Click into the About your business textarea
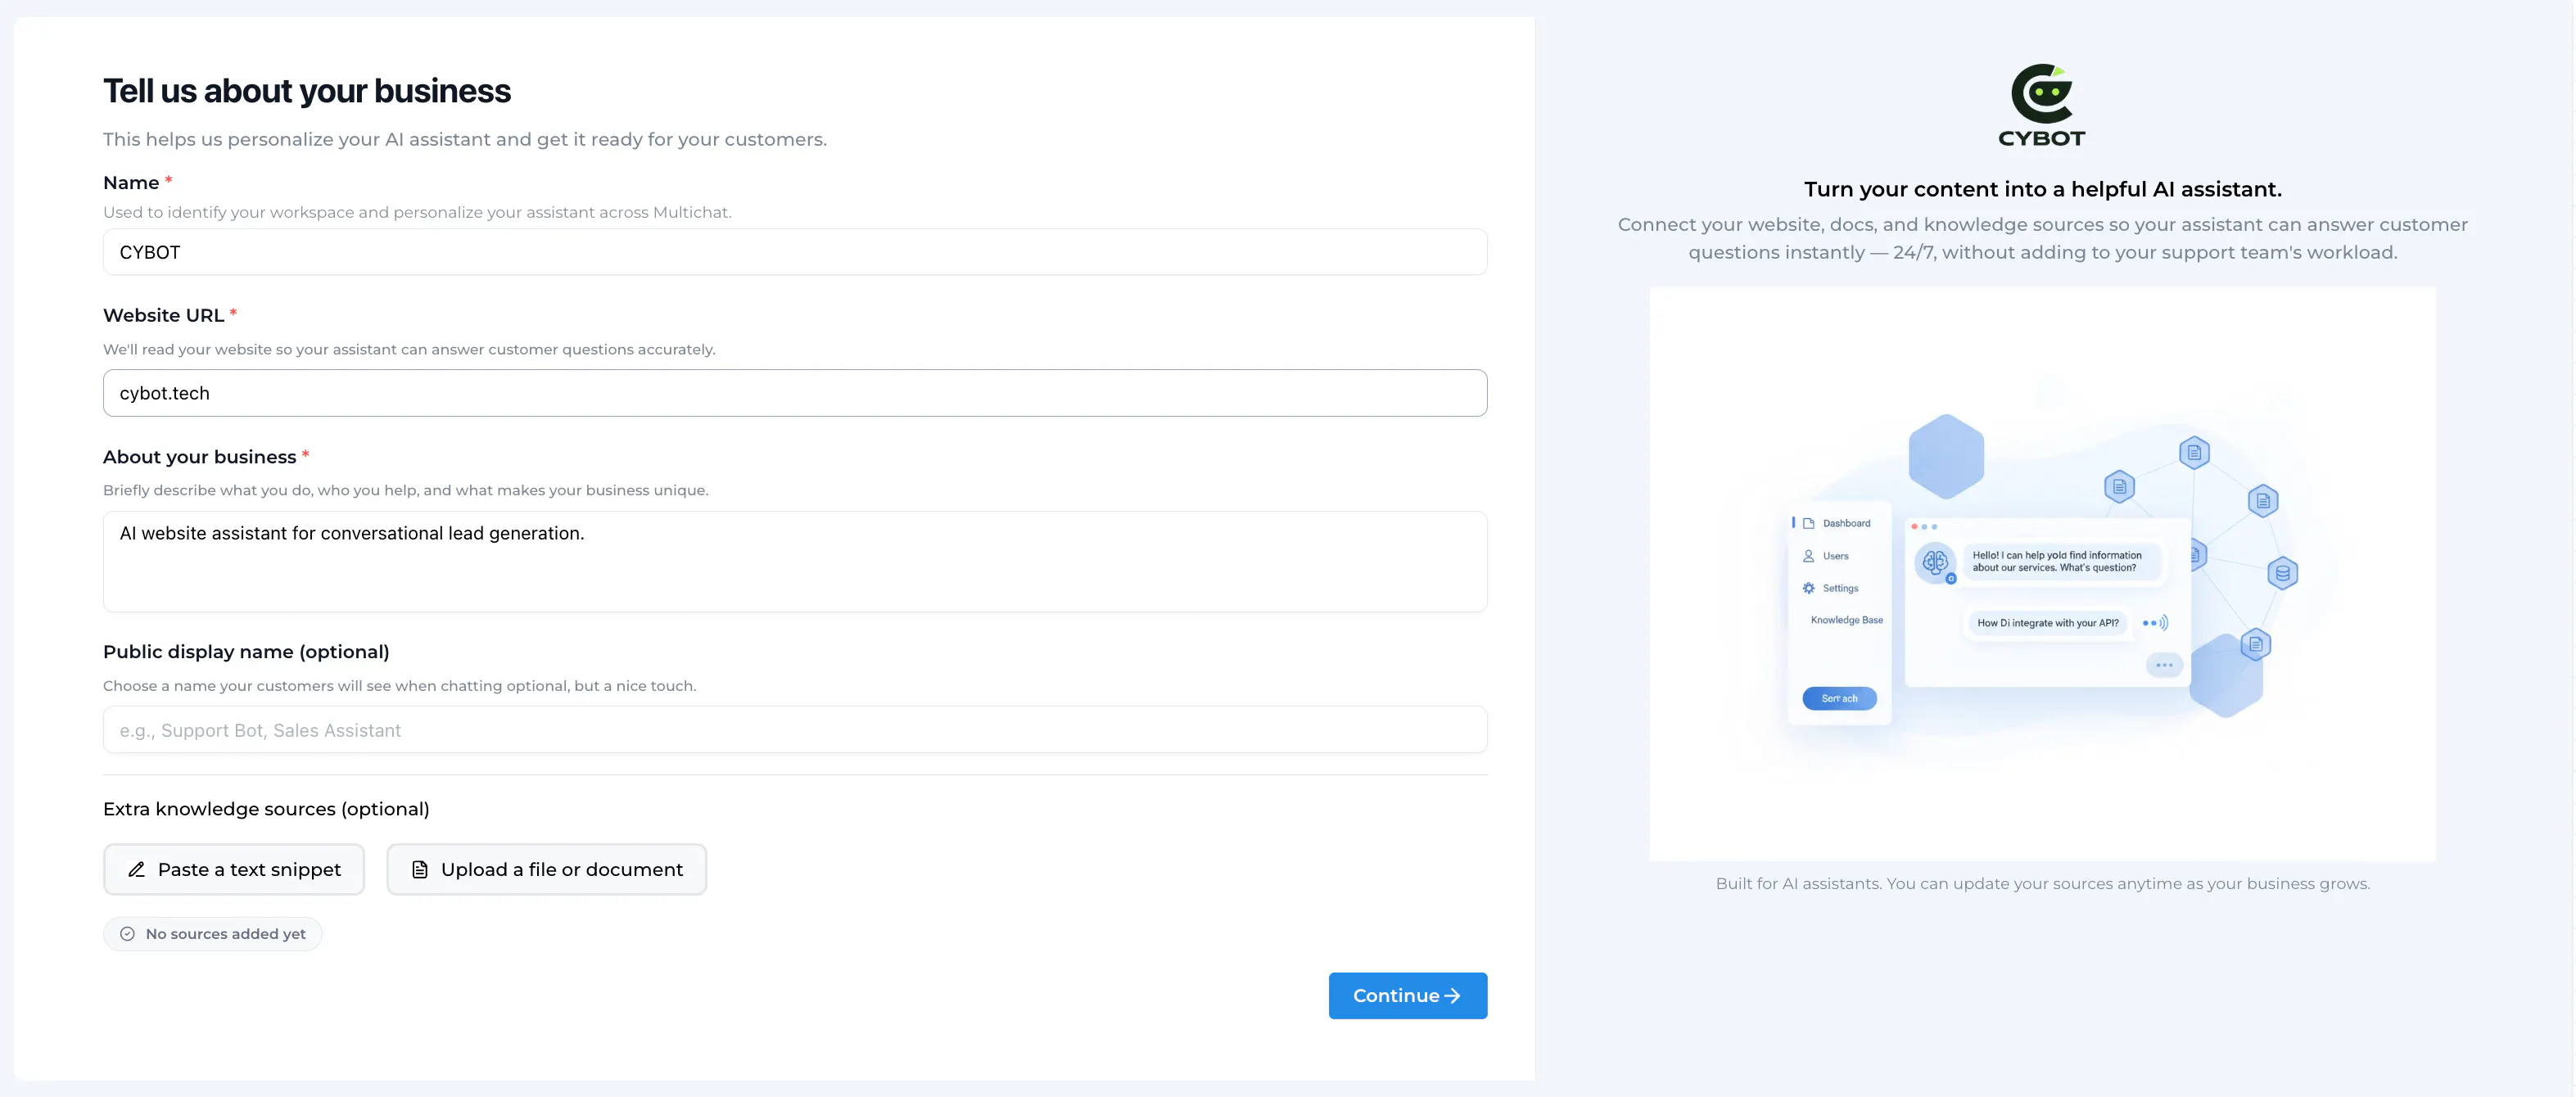Image resolution: width=2576 pixels, height=1097 pixels. 795,561
